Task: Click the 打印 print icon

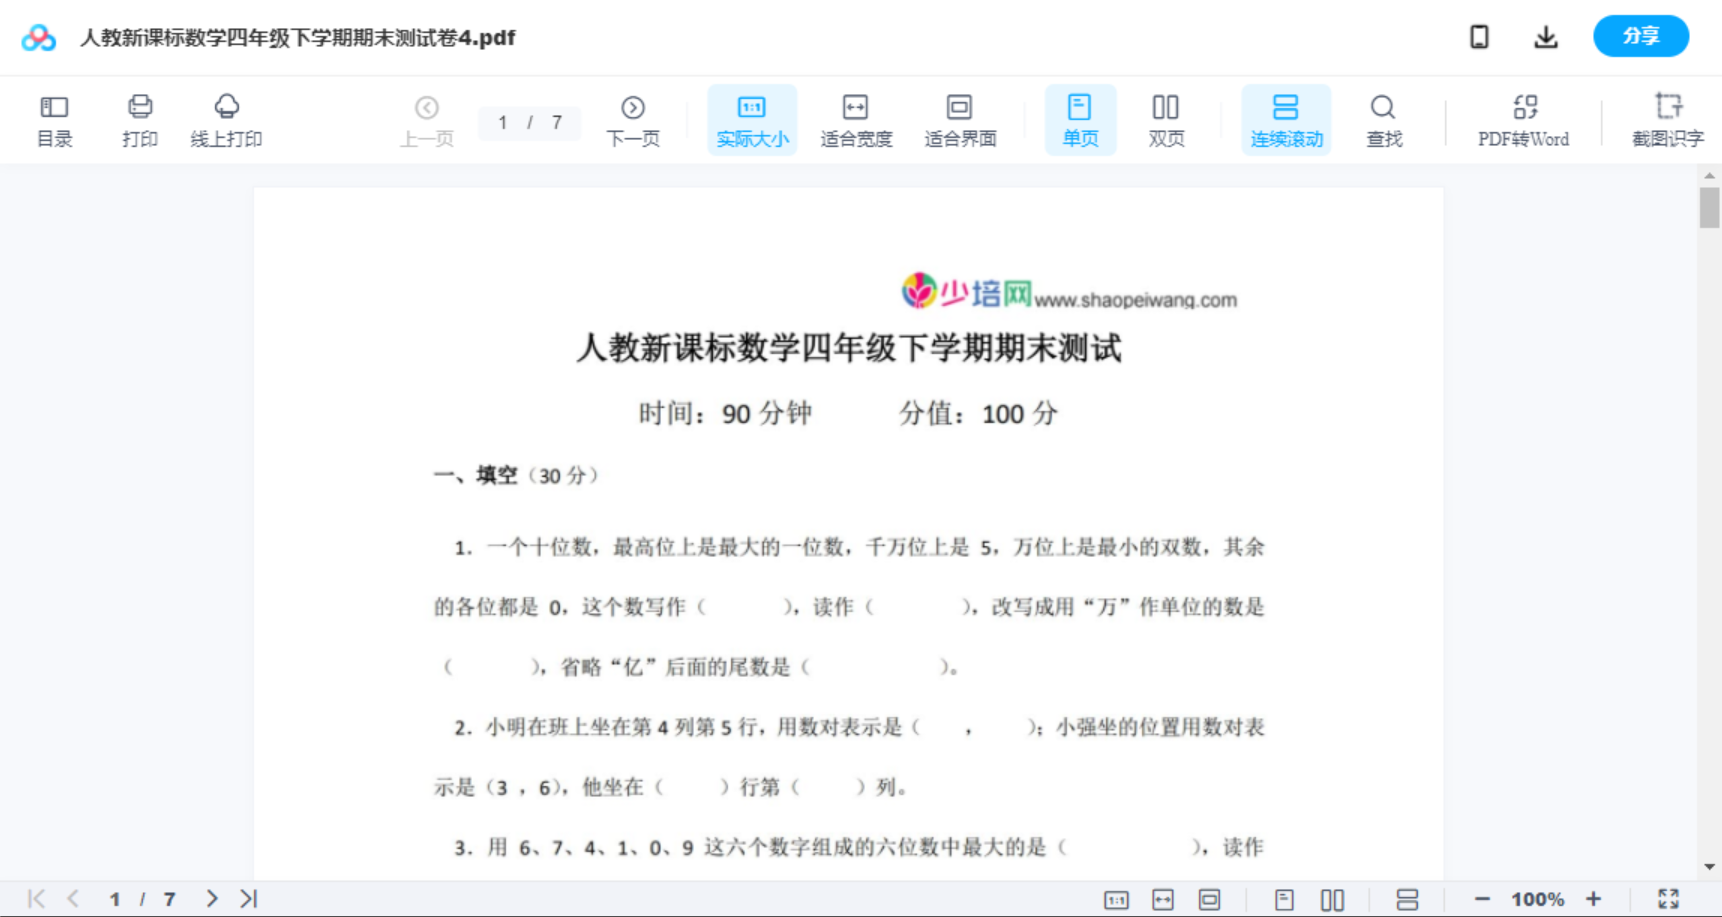Action: point(139,119)
